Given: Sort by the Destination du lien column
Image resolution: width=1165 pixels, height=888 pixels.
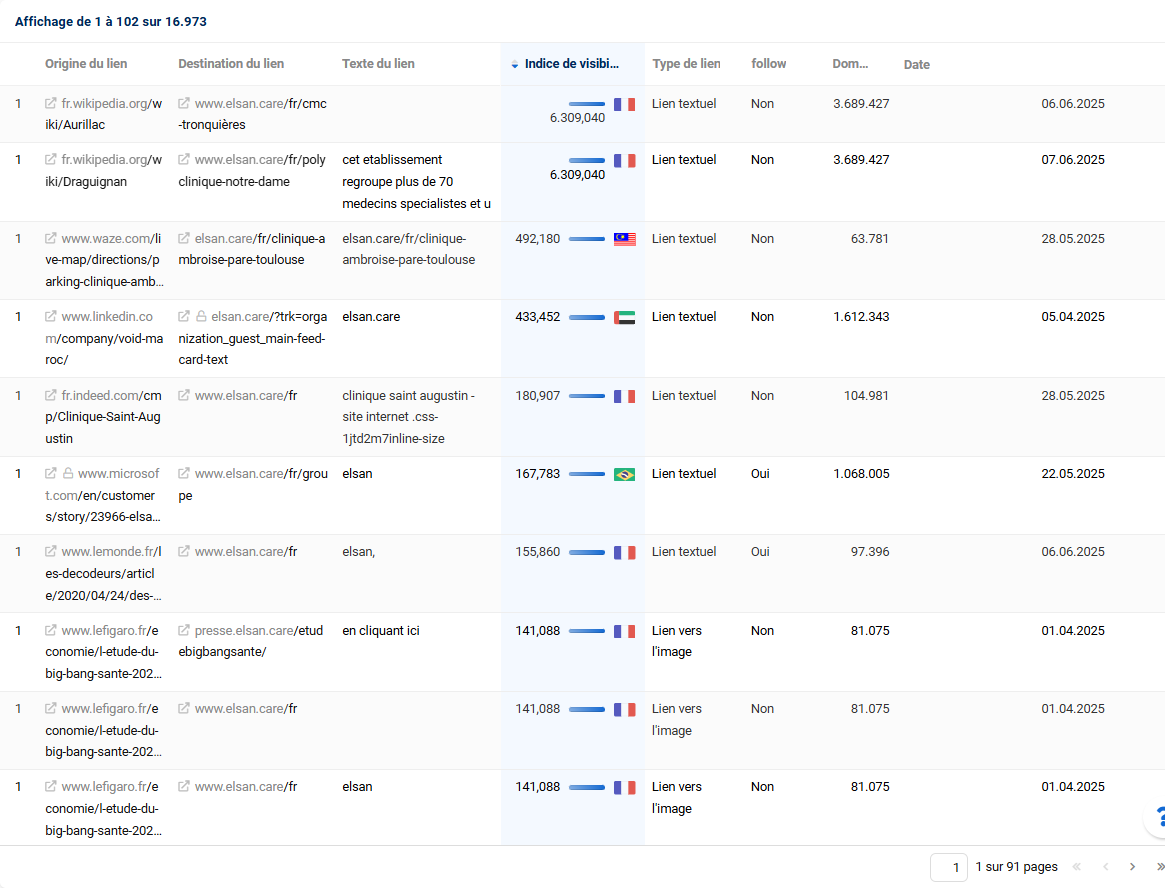Looking at the screenshot, I should coord(231,64).
